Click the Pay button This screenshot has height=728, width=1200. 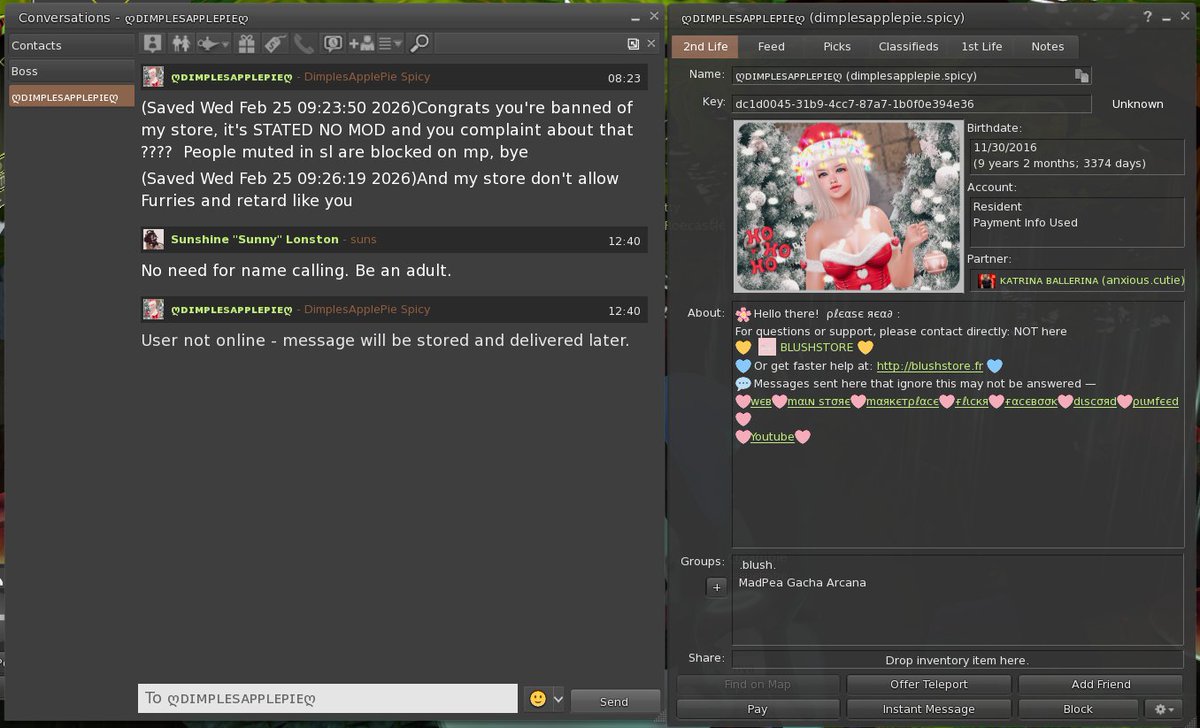(x=757, y=709)
